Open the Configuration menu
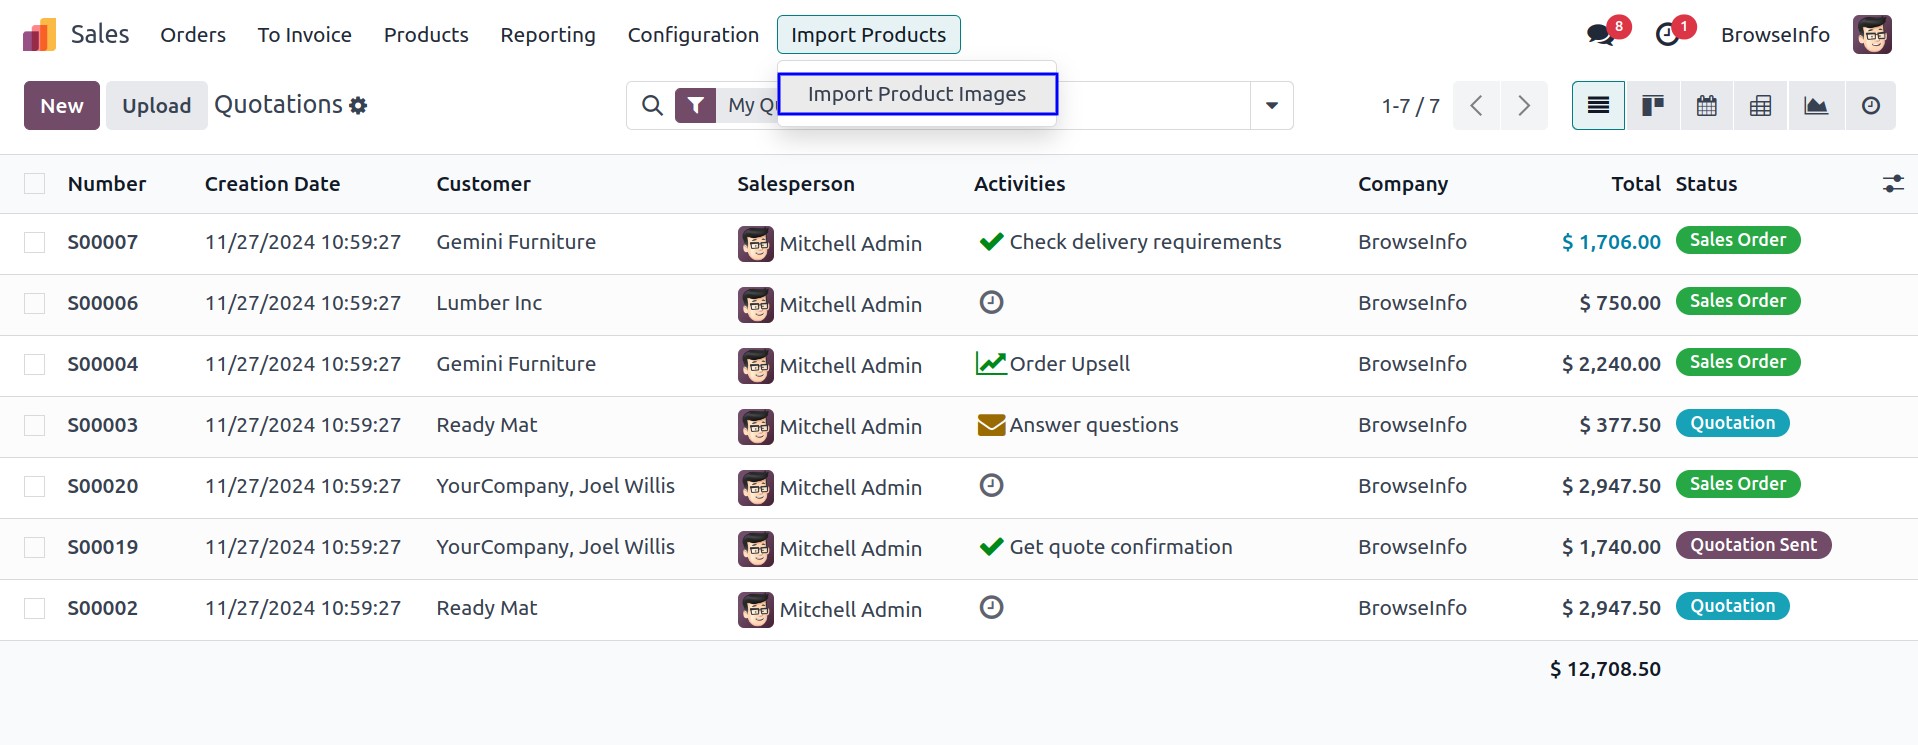The width and height of the screenshot is (1918, 745). click(693, 35)
